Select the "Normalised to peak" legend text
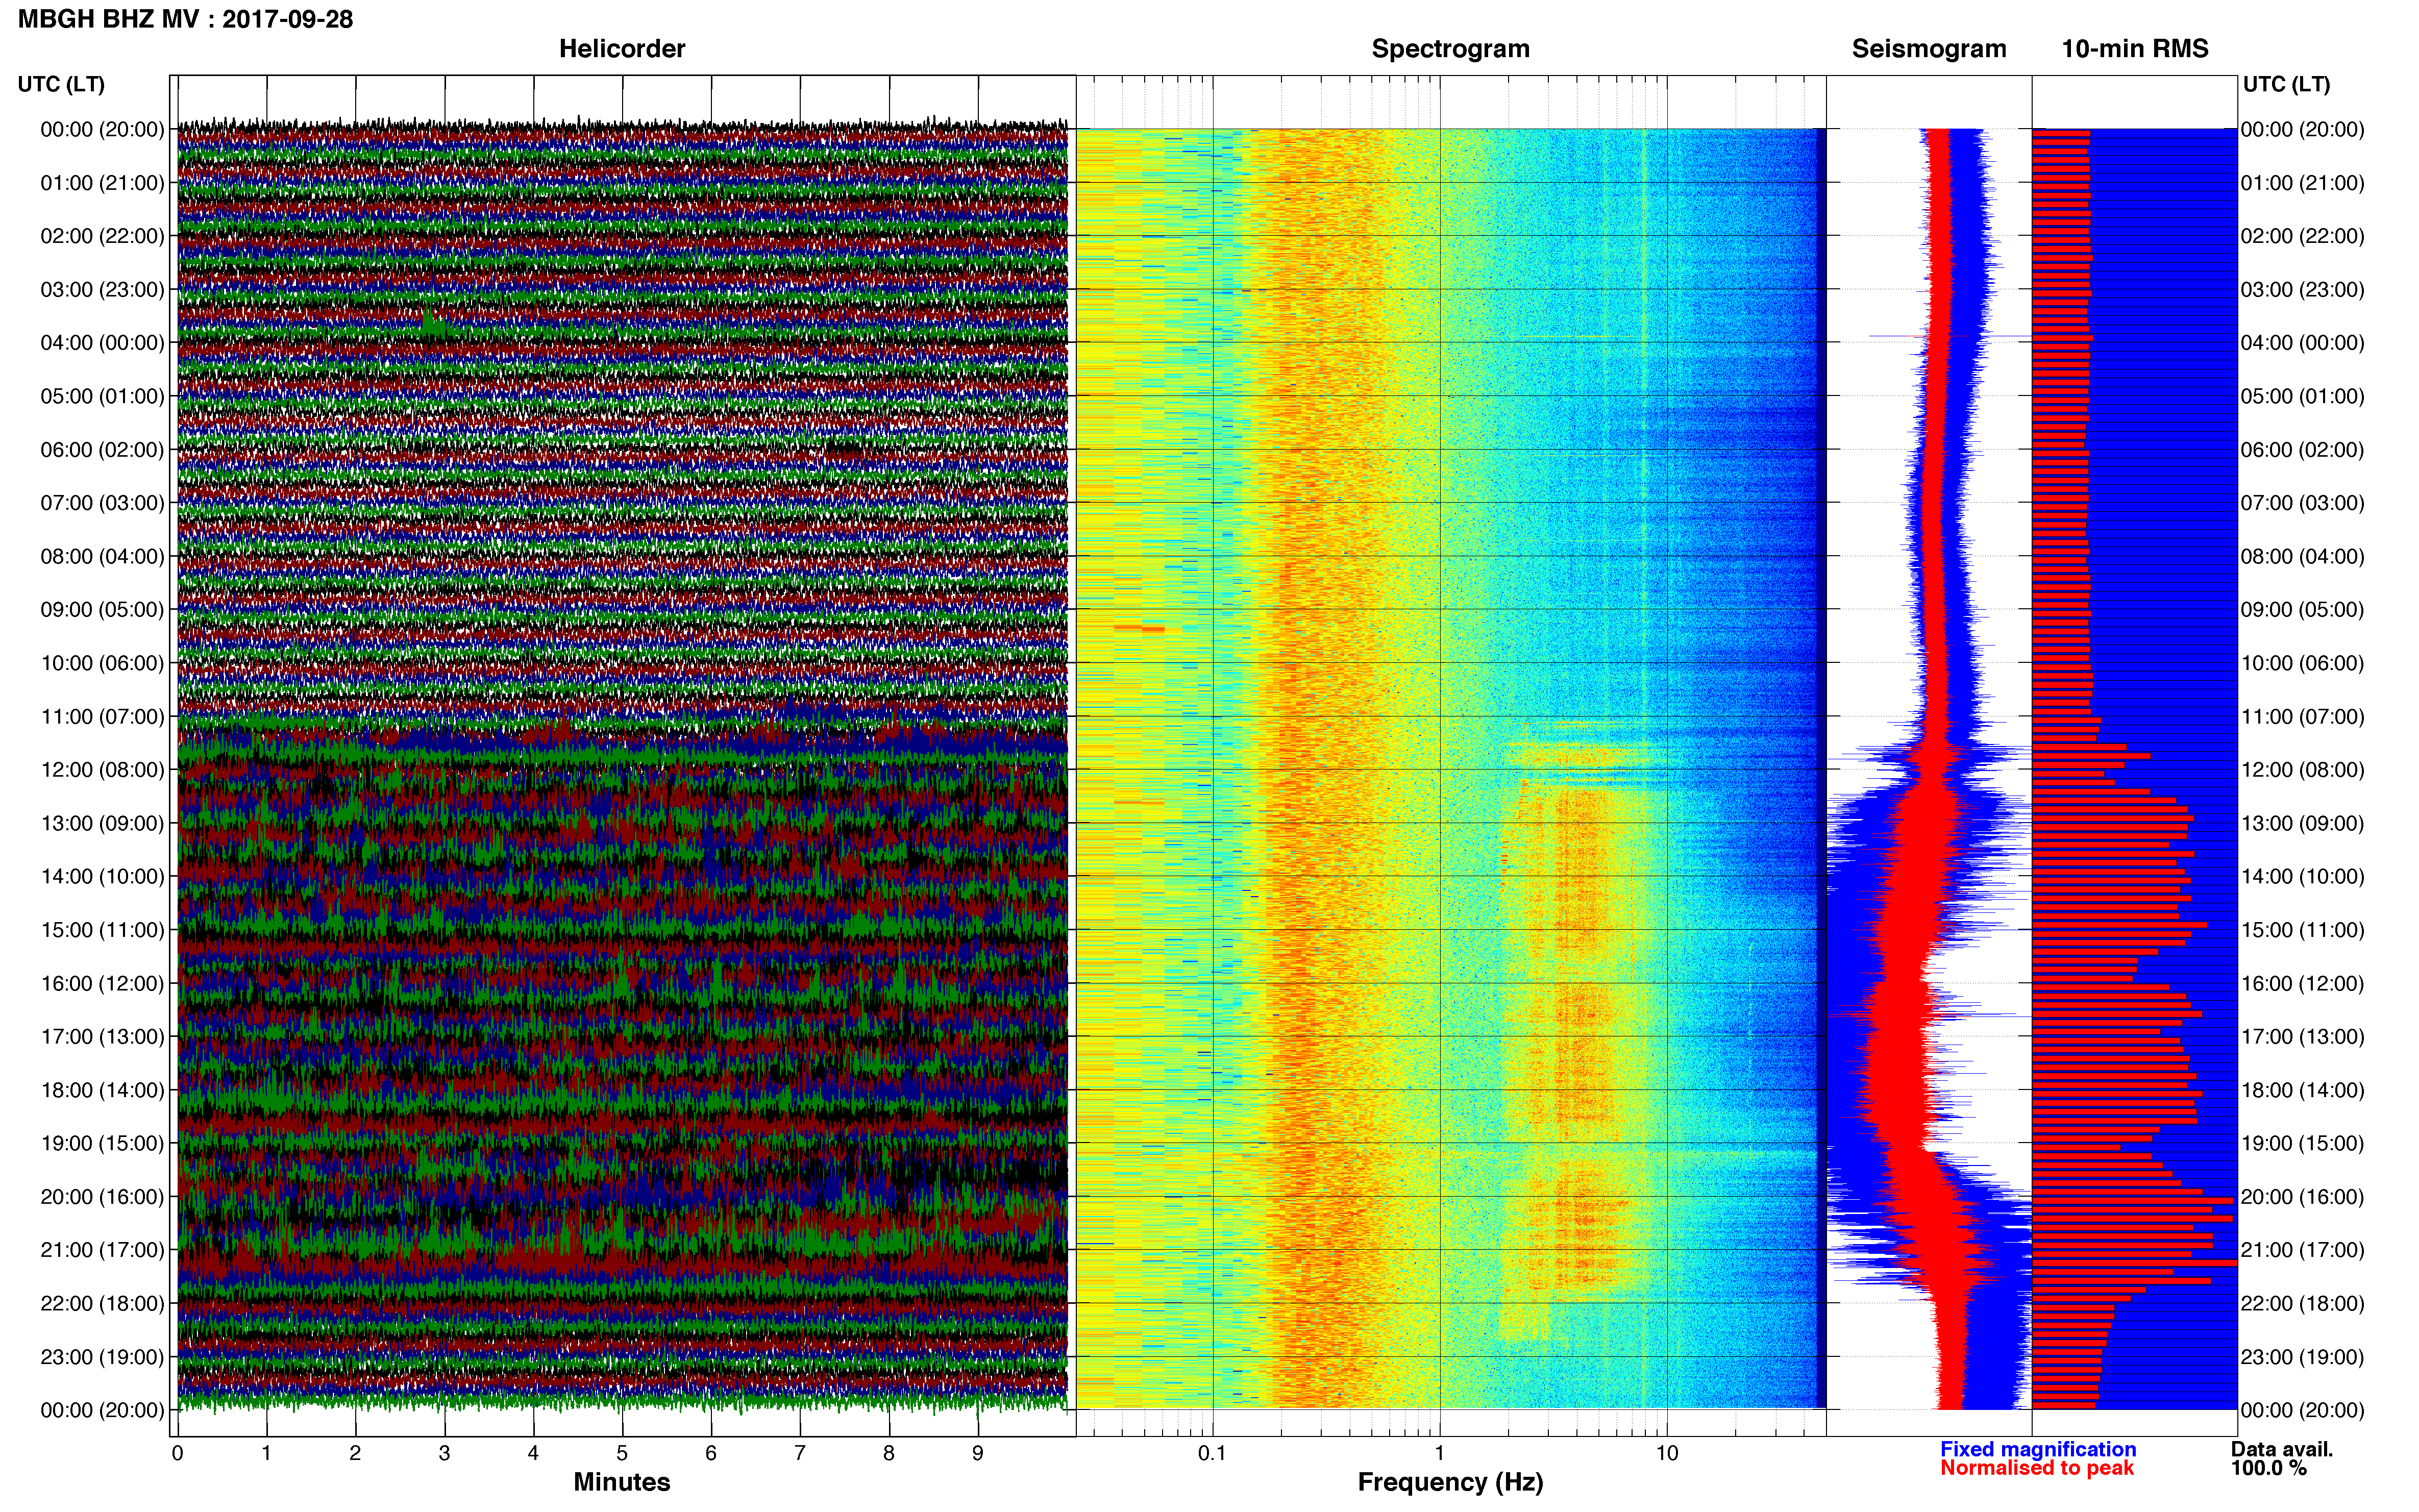Viewport: 2419px width, 1512px height. pos(2037,1468)
